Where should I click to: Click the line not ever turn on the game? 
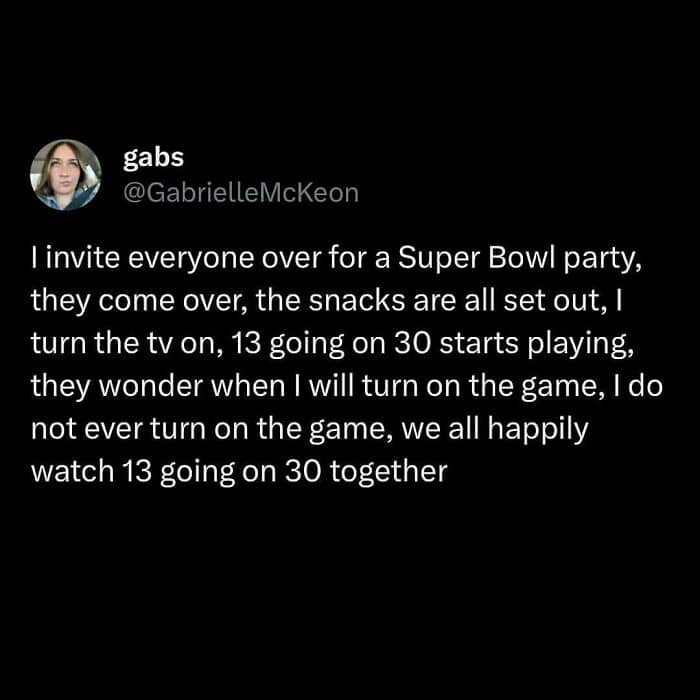[x=310, y=430]
